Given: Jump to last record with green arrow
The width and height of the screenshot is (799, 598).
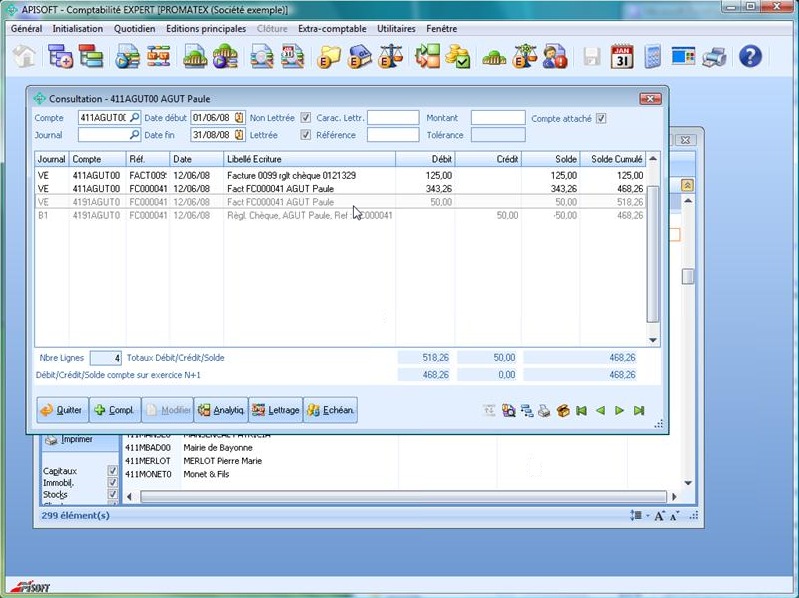Looking at the screenshot, I should click(x=638, y=411).
